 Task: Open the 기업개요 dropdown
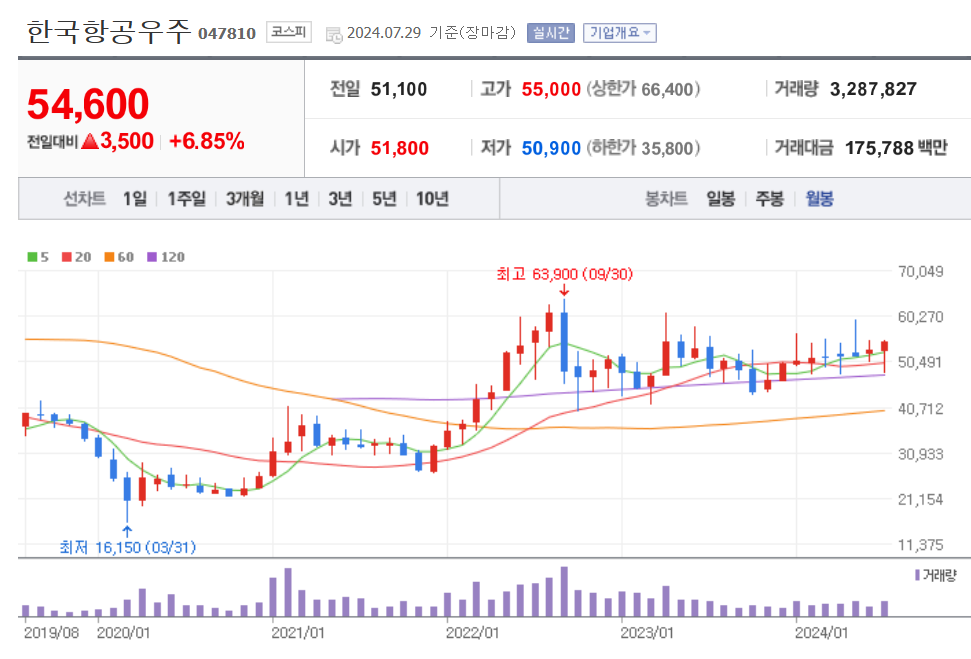pyautogui.click(x=619, y=33)
